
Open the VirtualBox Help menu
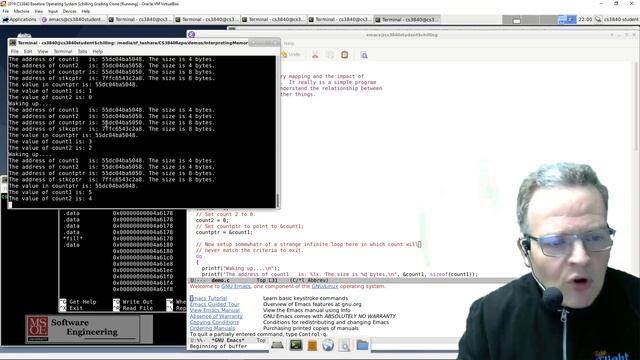[85, 11]
